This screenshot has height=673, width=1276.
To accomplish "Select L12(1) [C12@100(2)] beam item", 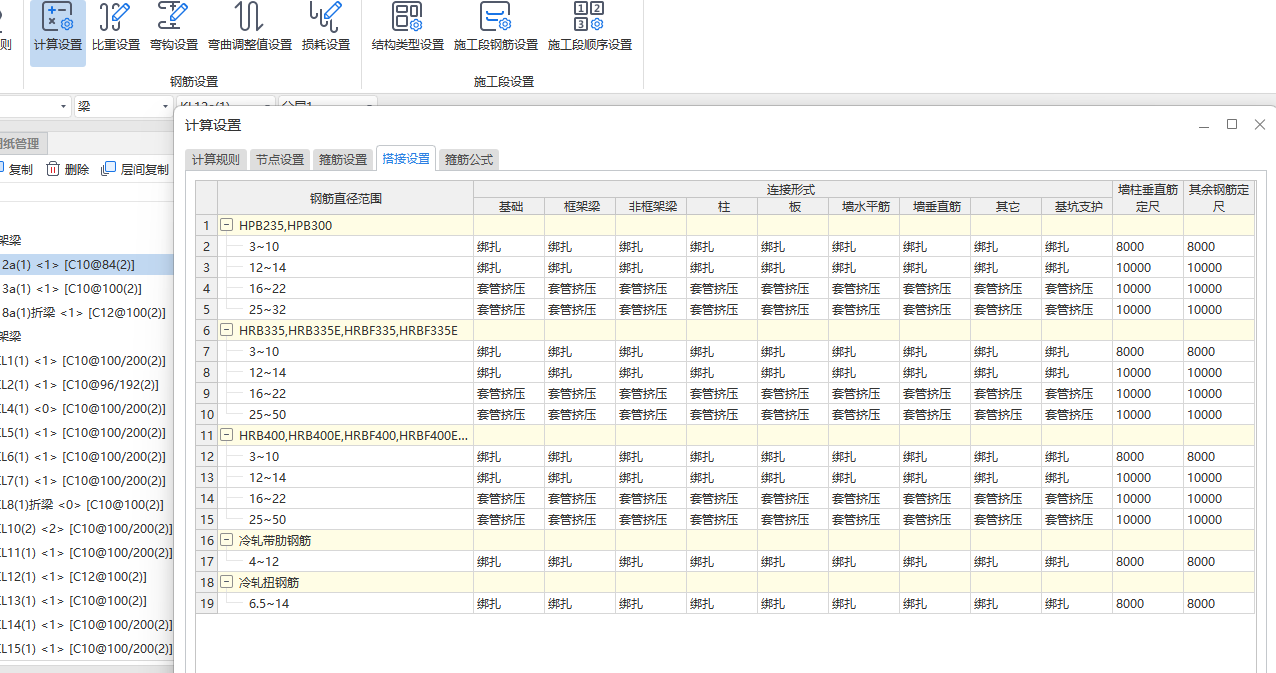I will [x=74, y=577].
